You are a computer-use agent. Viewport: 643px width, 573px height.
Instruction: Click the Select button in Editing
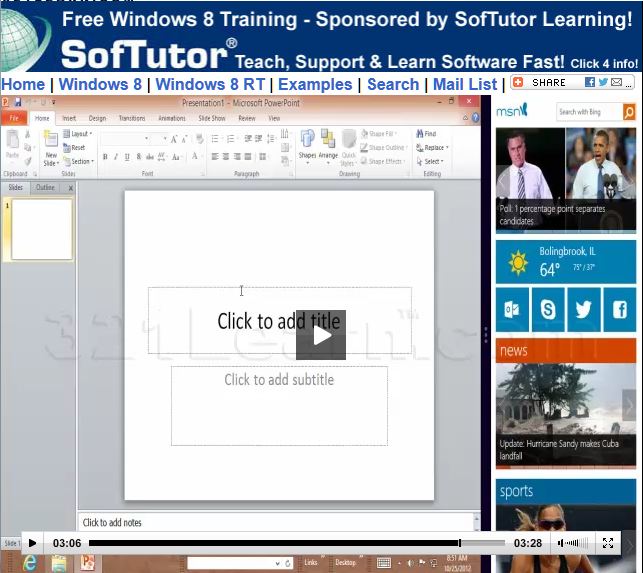click(x=430, y=162)
